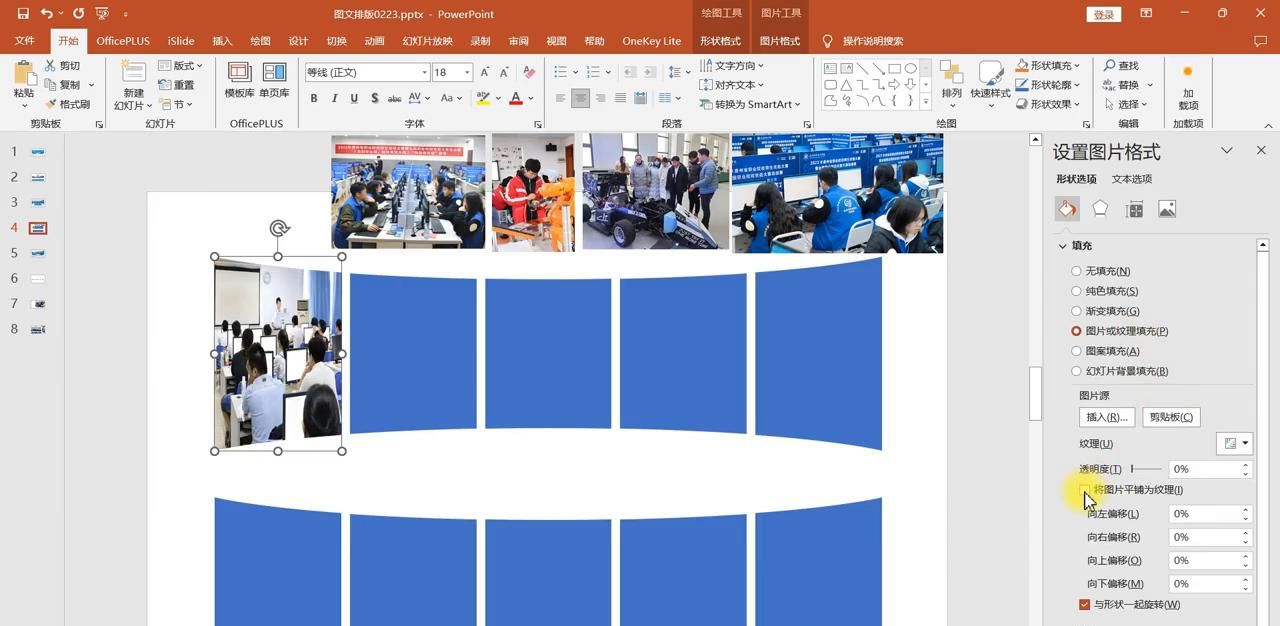Increase the font size
Screen dimensions: 1280x626
coord(485,72)
